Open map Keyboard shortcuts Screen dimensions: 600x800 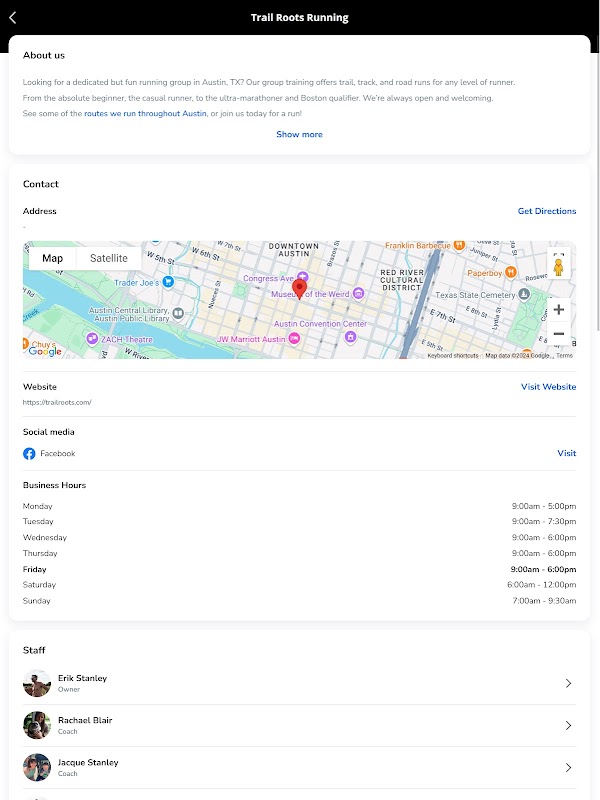[x=452, y=356]
